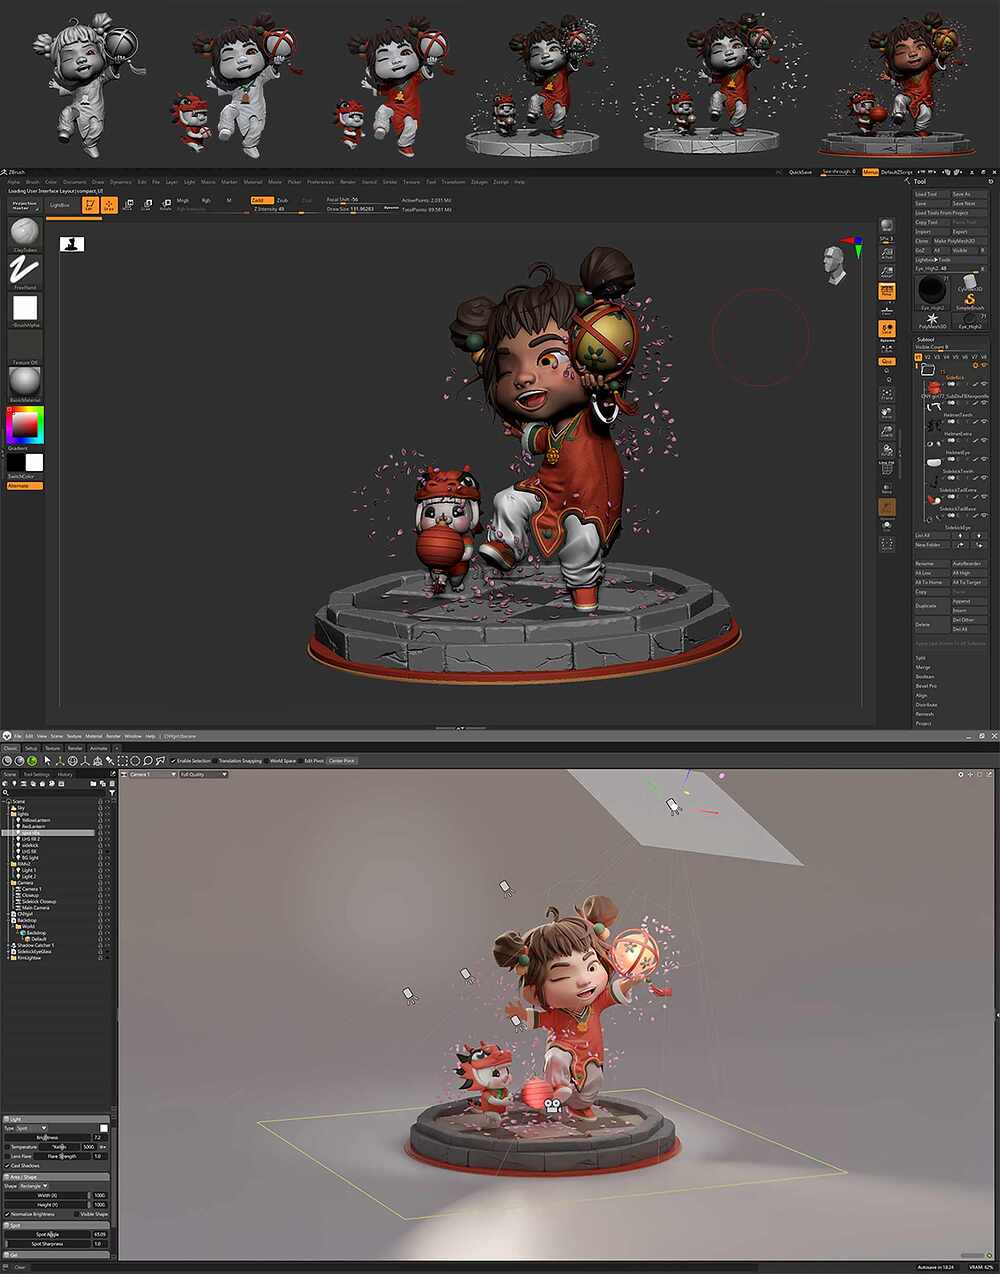The height and width of the screenshot is (1274, 1000).
Task: Open the Full Quality dropdown
Action: coord(204,774)
